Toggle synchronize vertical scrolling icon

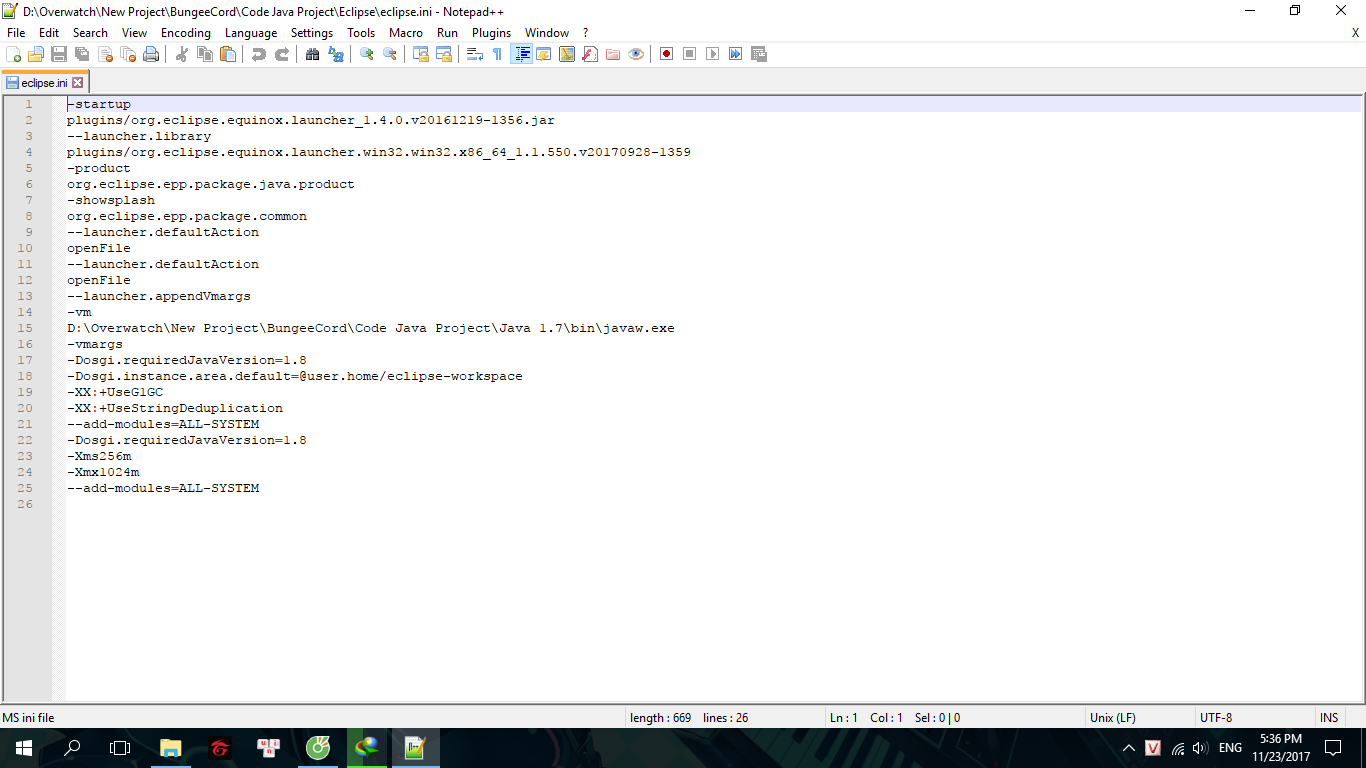click(x=421, y=54)
